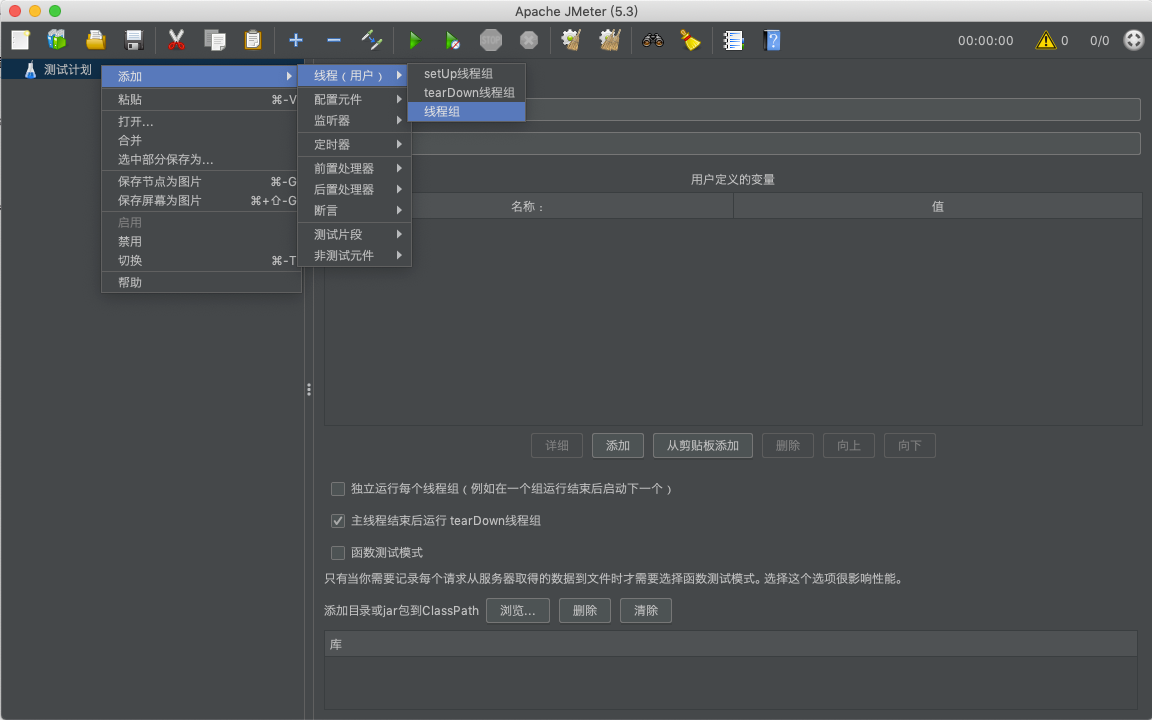Click the Collapse all minus icon
The height and width of the screenshot is (720, 1152).
tap(334, 40)
